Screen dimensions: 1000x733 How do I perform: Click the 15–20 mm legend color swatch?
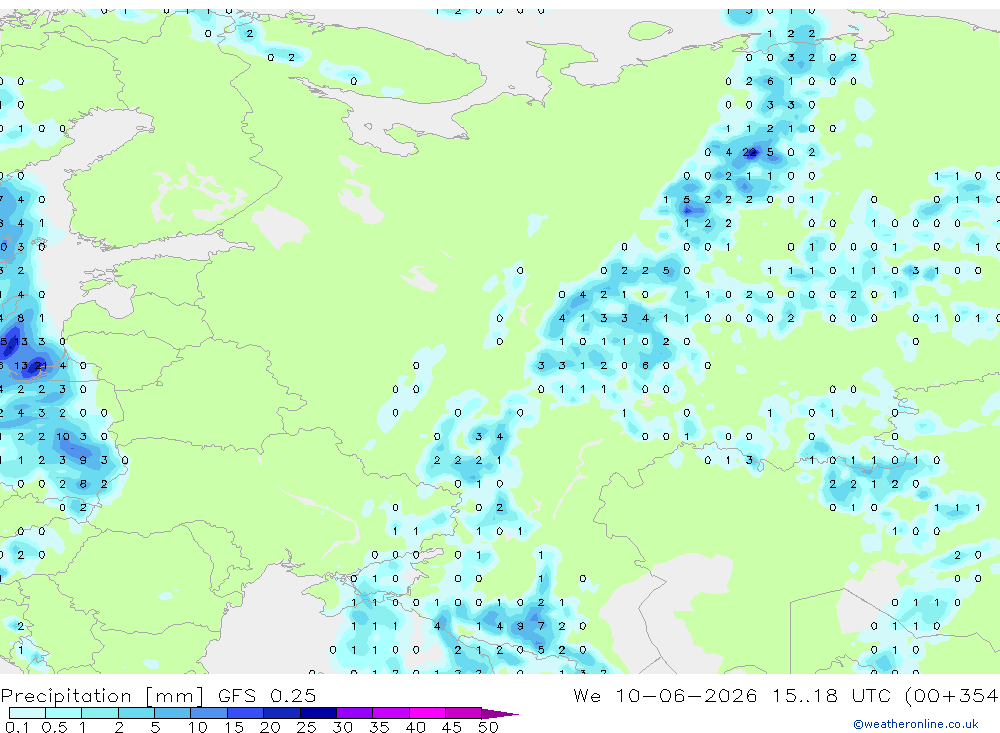coord(246,713)
